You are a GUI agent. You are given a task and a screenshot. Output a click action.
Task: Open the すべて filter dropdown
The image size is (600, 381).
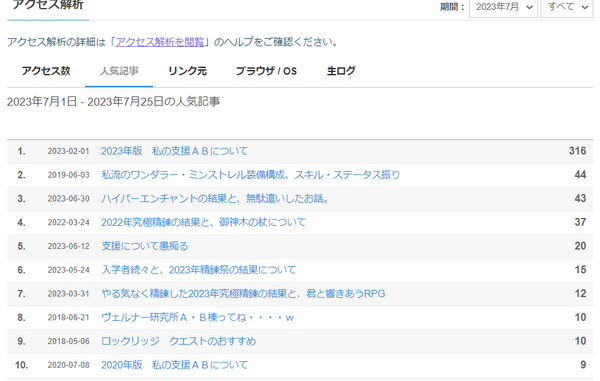tap(567, 8)
